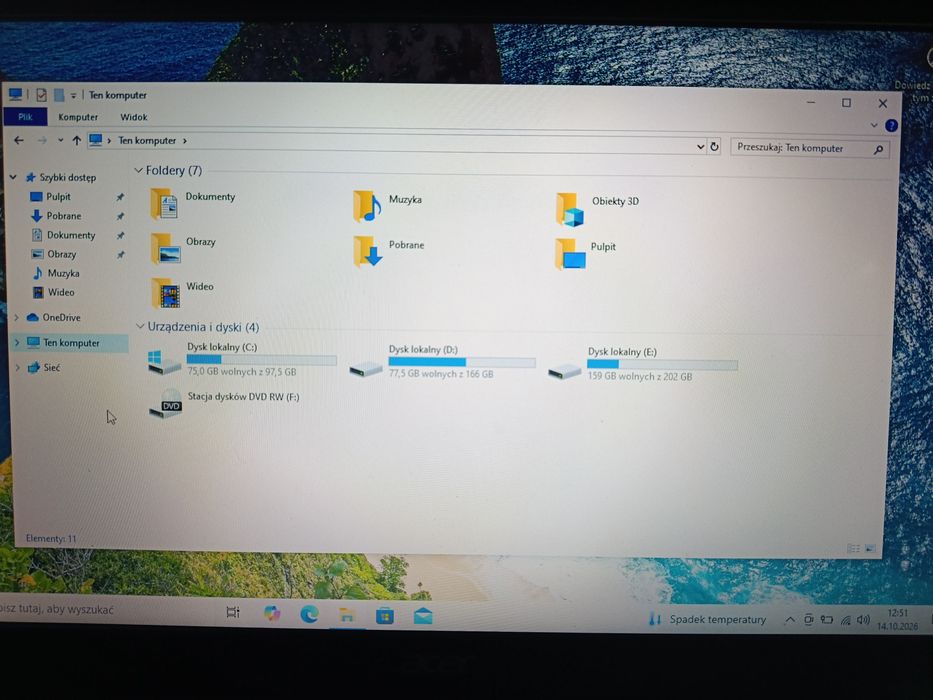Expand the OneDrive tree node
Image resolution: width=933 pixels, height=700 pixels.
coord(17,317)
